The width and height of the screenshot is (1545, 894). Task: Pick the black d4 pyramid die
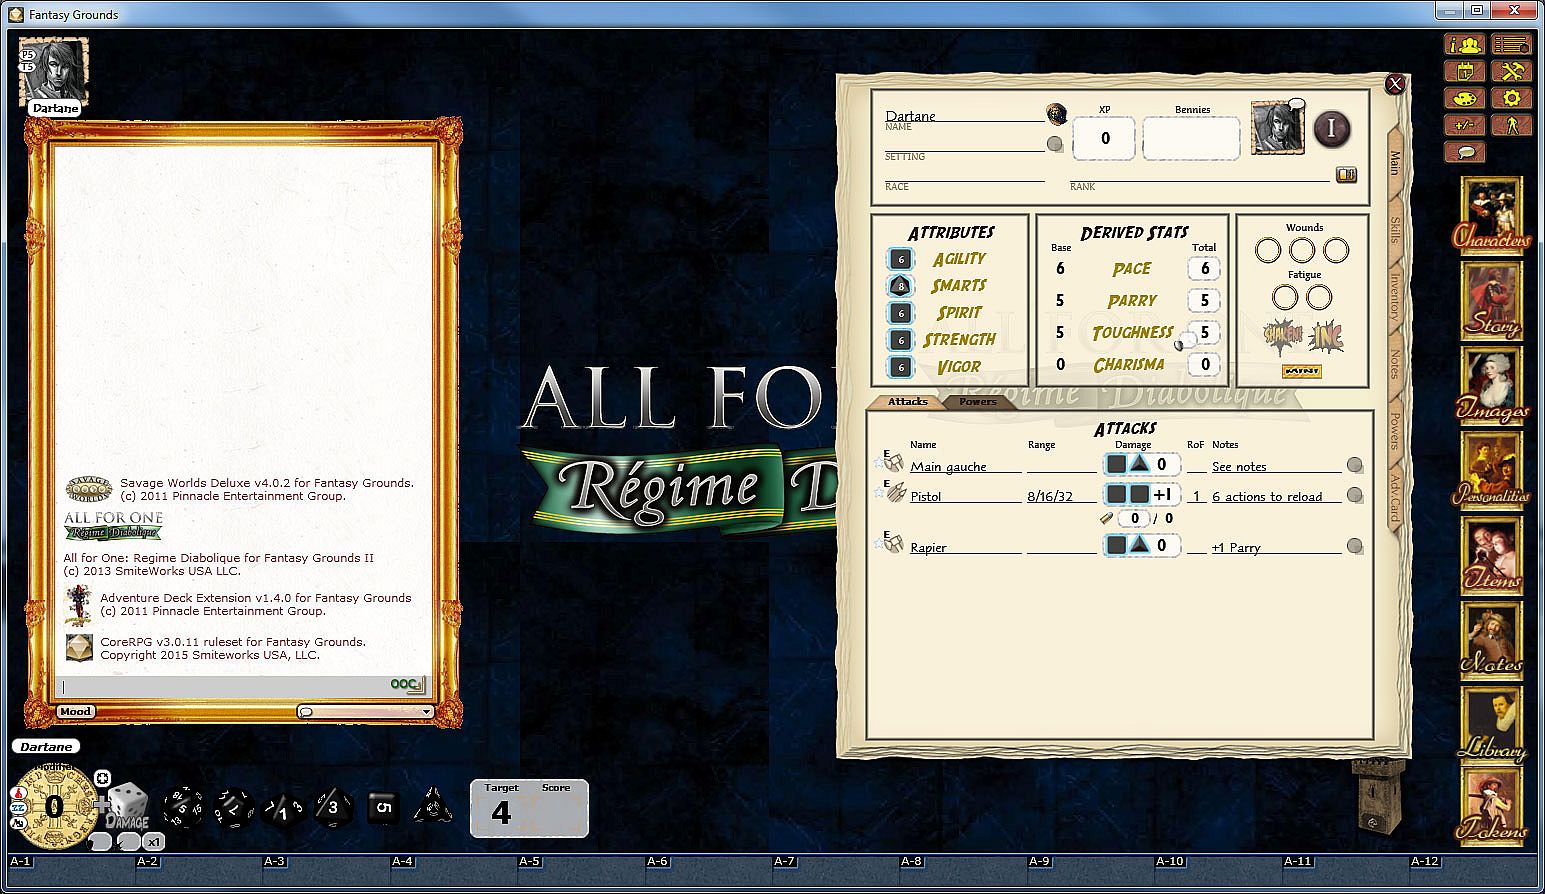pos(433,806)
